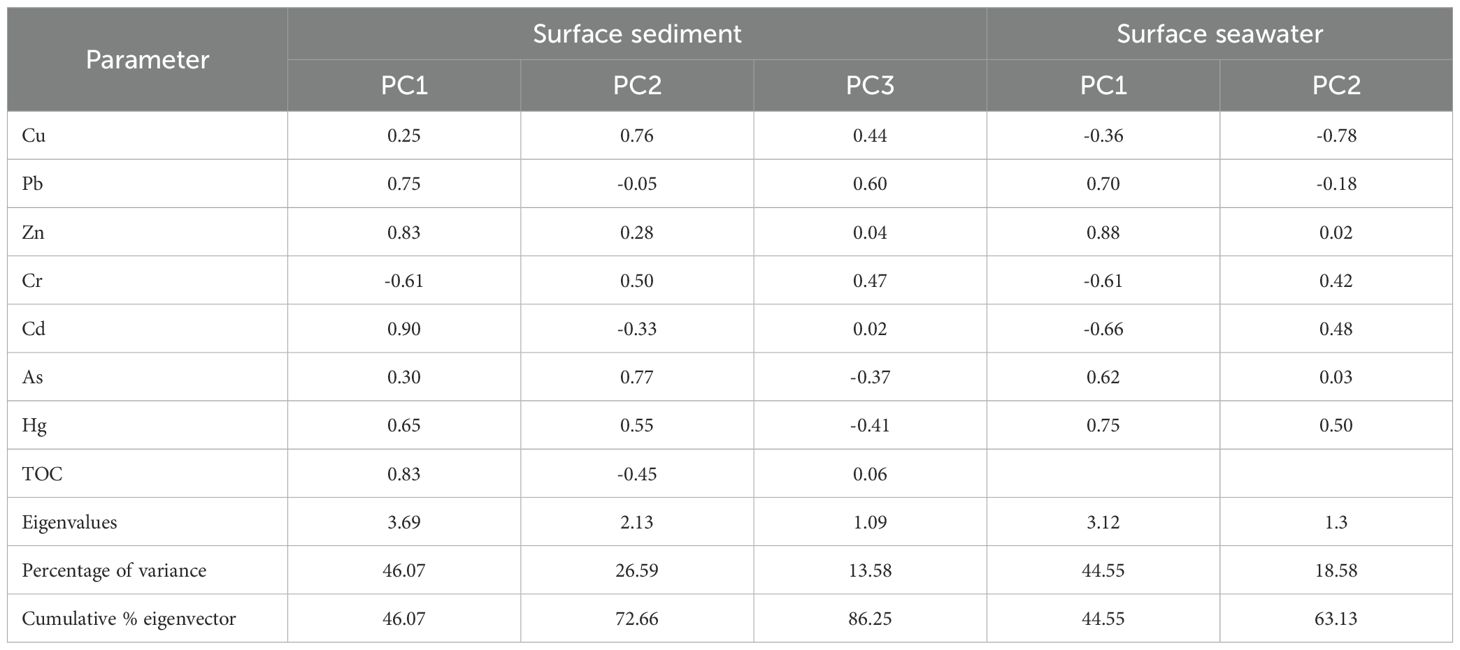Select the Cumulative % eigenvector label
The width and height of the screenshot is (1460, 650).
pos(129,619)
